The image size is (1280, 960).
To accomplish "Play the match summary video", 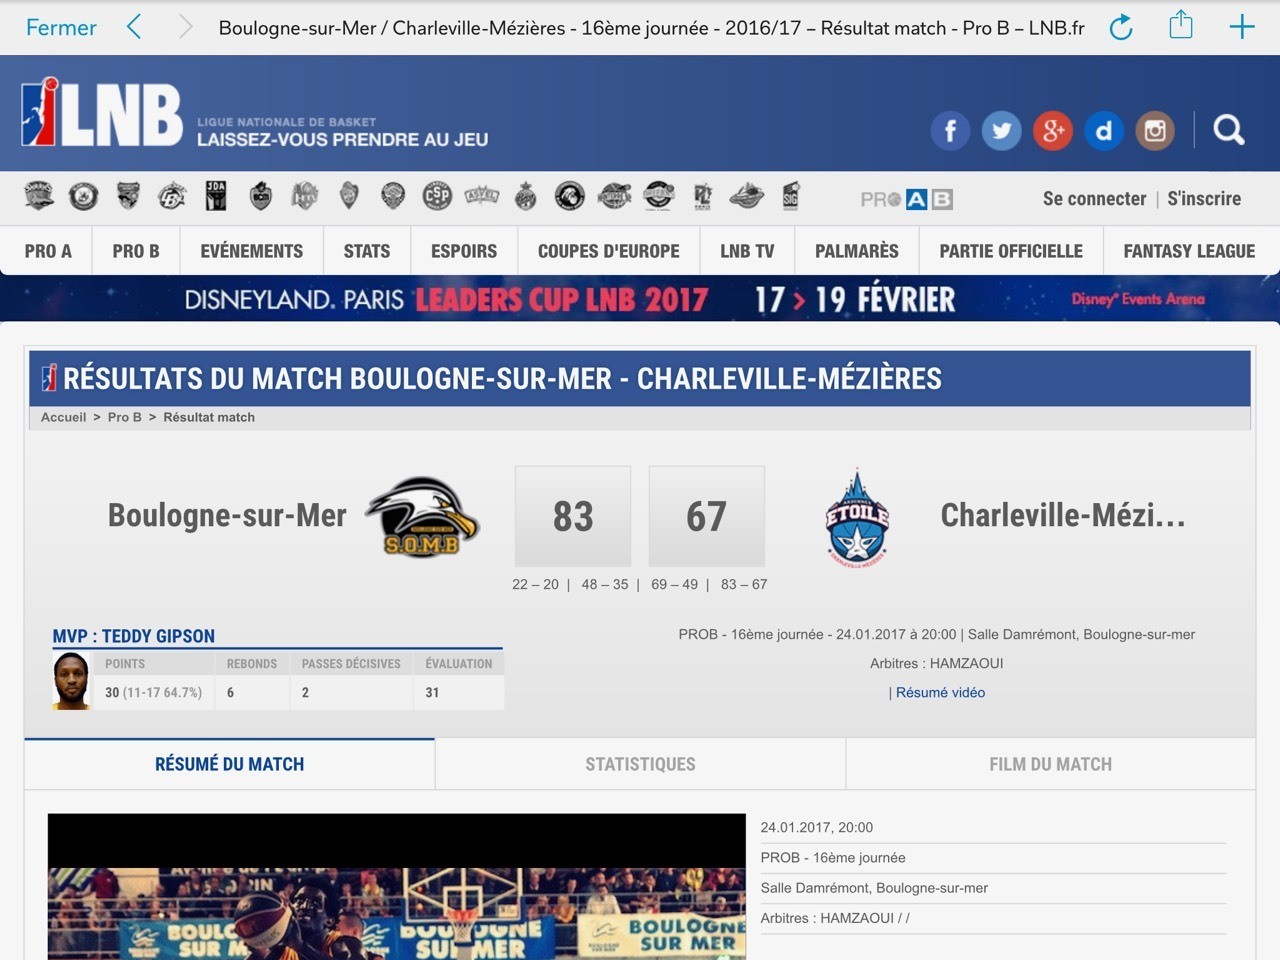I will point(396,887).
